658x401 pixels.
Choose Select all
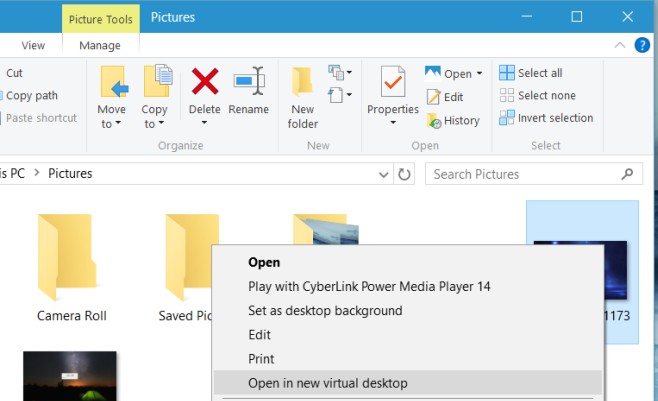[x=531, y=73]
